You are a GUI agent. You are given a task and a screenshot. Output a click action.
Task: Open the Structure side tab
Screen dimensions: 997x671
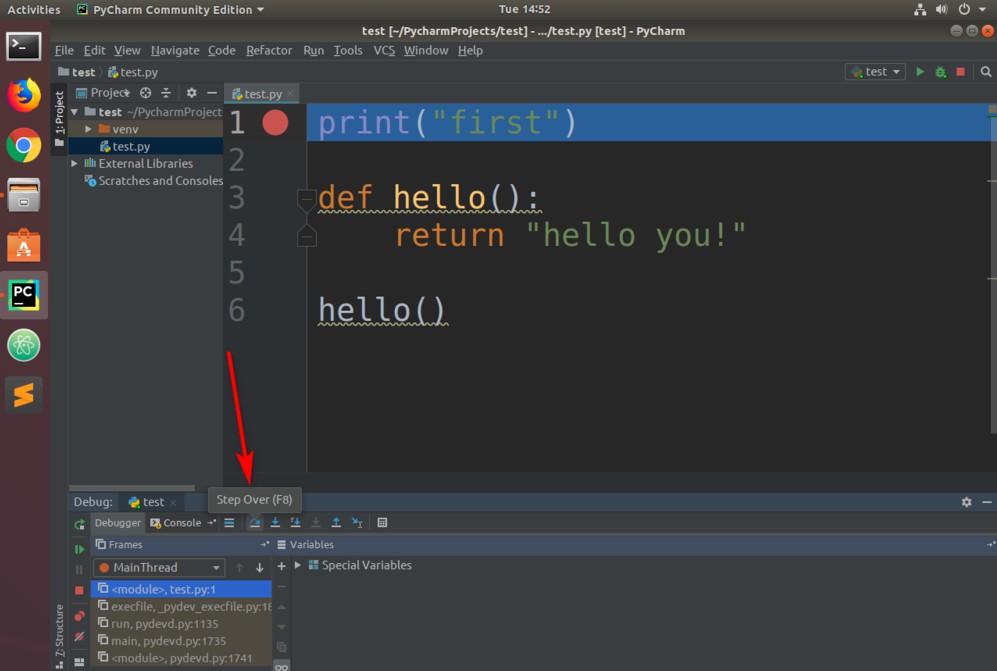point(59,636)
